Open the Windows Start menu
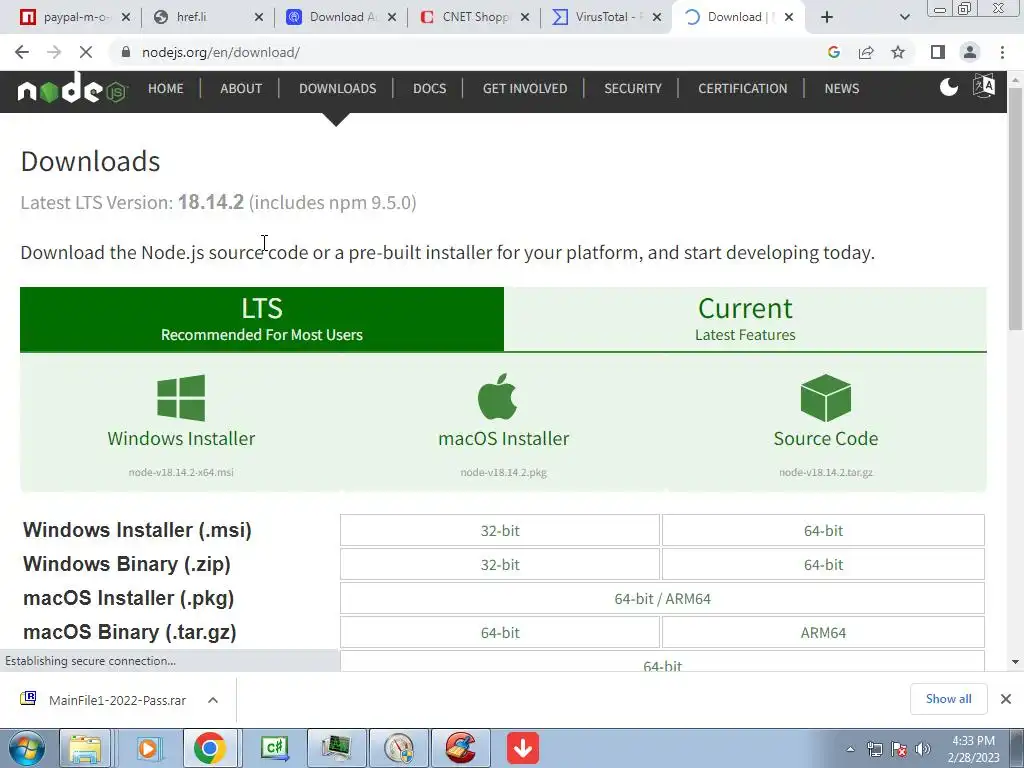Image resolution: width=1024 pixels, height=768 pixels. tap(27, 748)
